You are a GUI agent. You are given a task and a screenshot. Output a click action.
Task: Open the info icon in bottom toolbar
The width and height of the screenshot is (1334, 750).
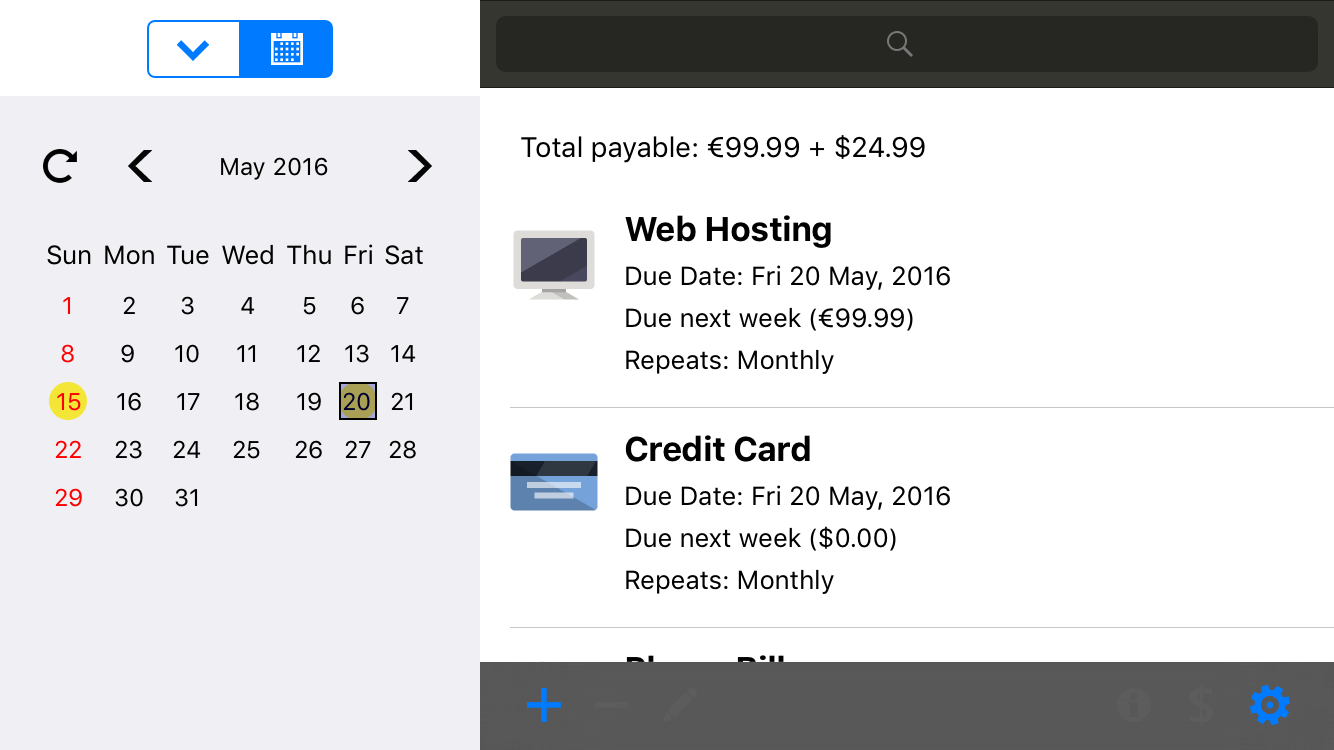point(1133,706)
